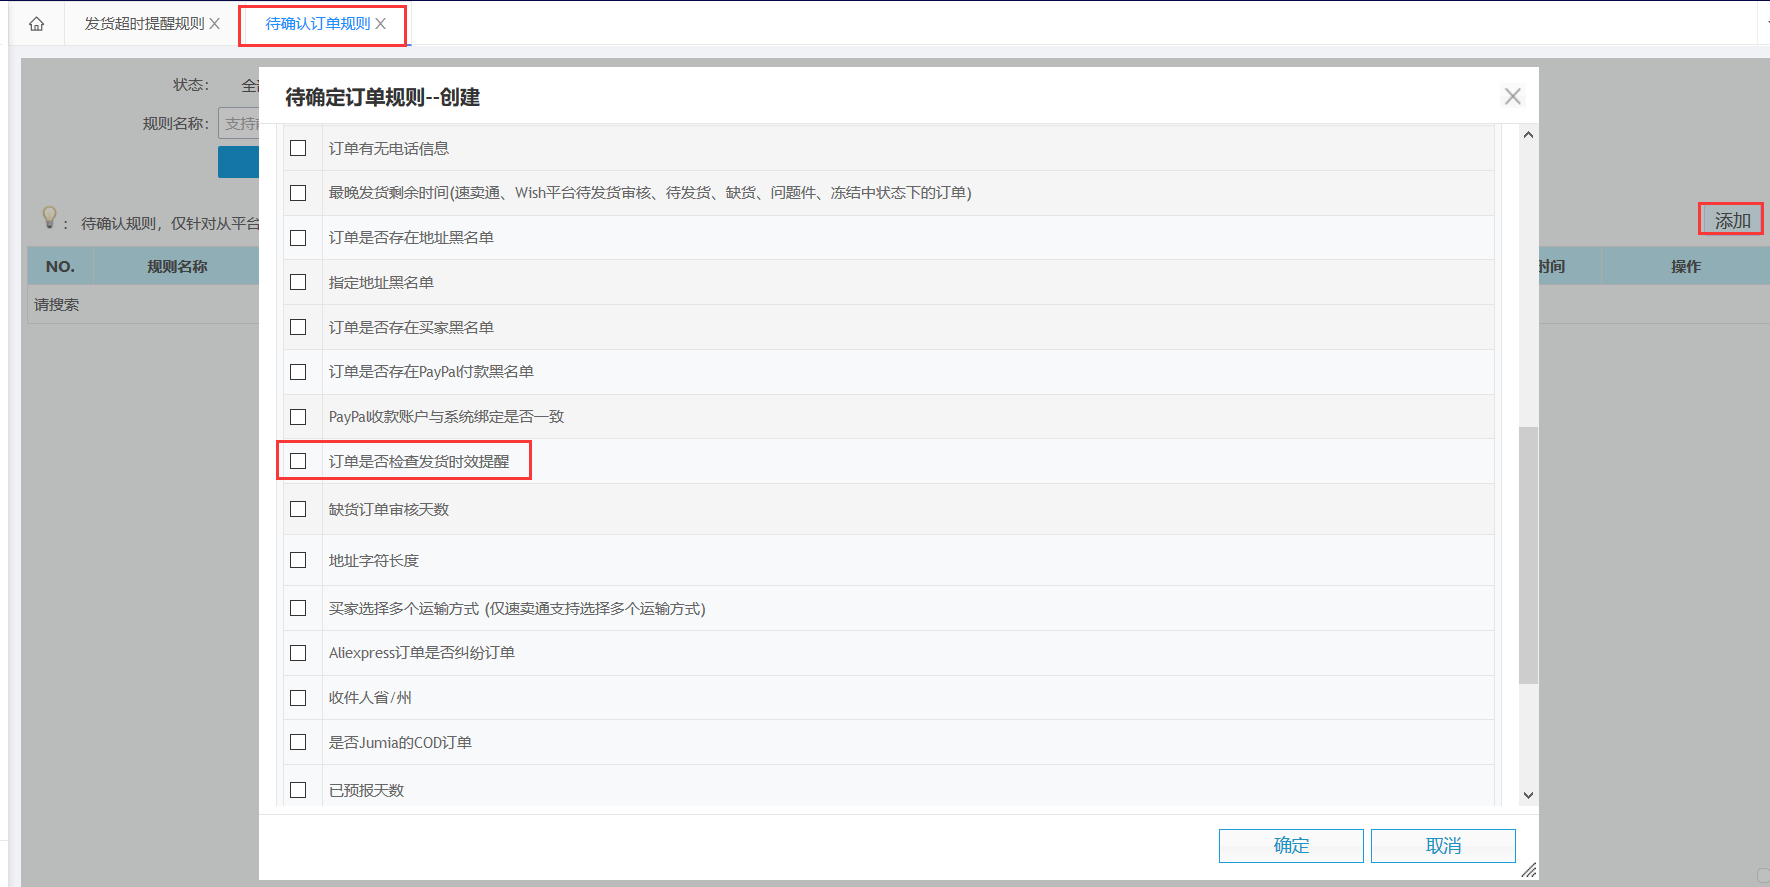Click the dialog title 待确定订单规则--创建
This screenshot has width=1770, height=887.
coord(382,97)
